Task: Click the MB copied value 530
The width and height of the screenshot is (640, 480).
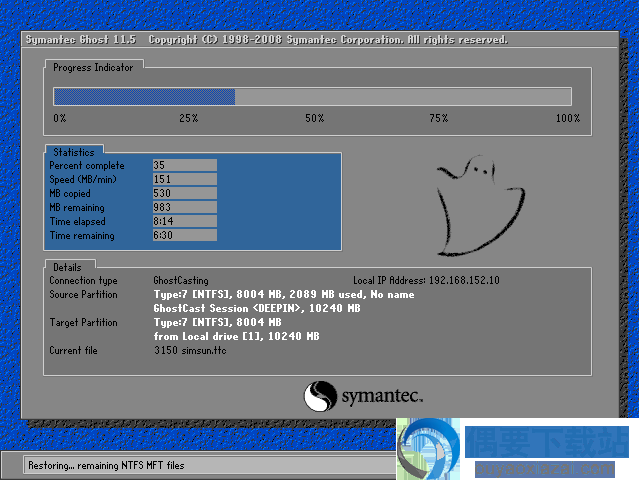Action: pos(184,193)
